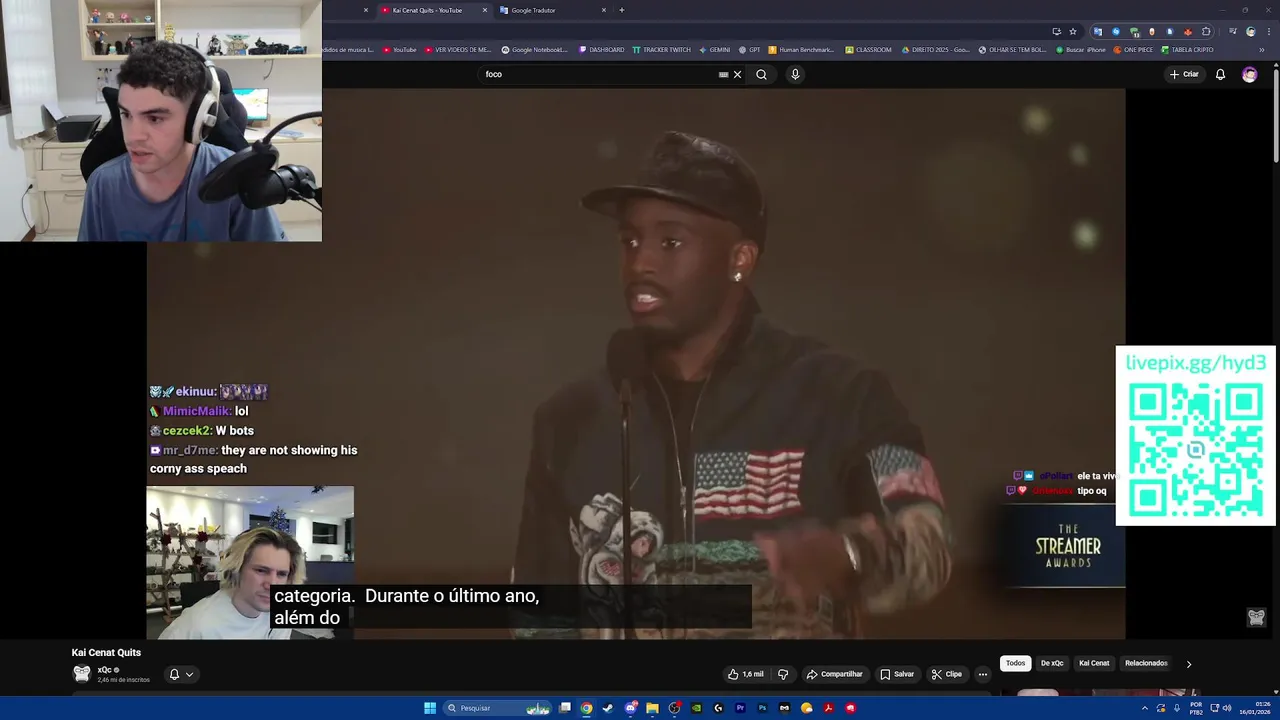Image resolution: width=1280 pixels, height=720 pixels.
Task: Dislike the video with thumbs down
Action: point(783,674)
